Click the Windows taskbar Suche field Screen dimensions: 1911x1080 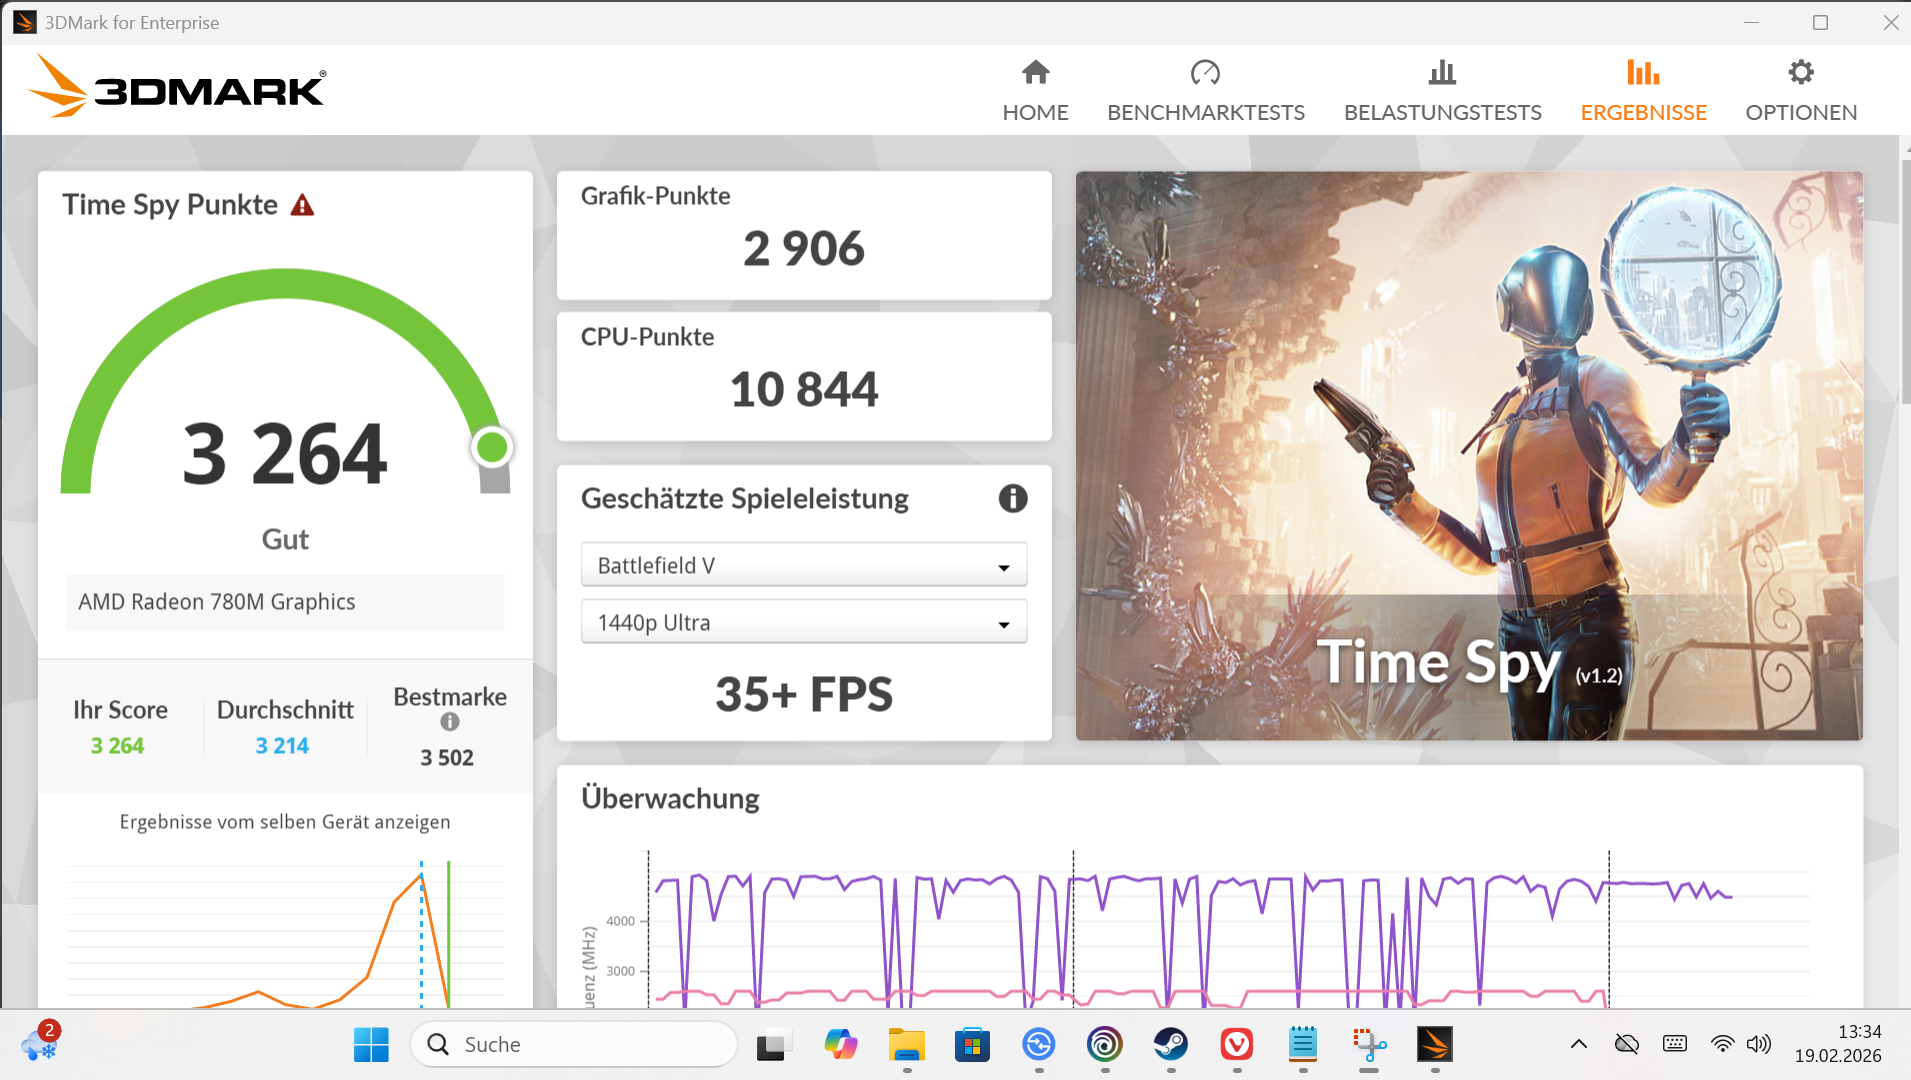574,1045
